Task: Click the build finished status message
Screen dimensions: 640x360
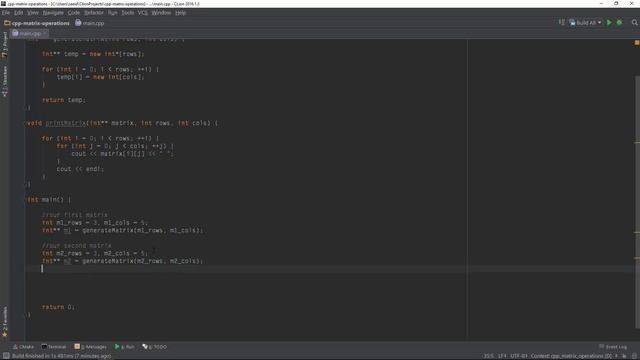Action: click(x=61, y=356)
